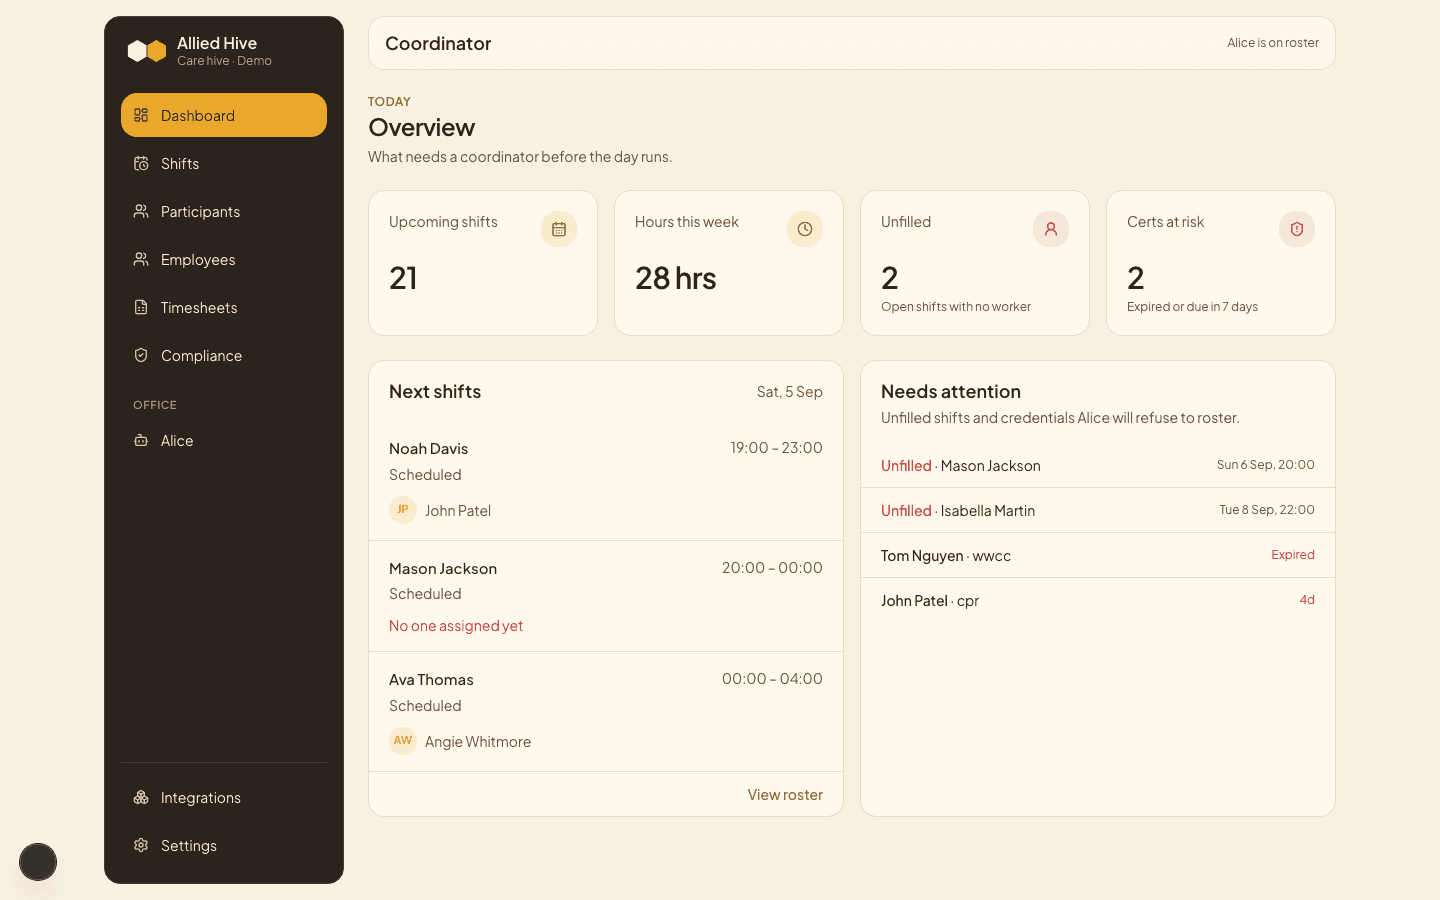Follow the View roster link
Viewport: 1440px width, 900px height.
pyautogui.click(x=785, y=794)
